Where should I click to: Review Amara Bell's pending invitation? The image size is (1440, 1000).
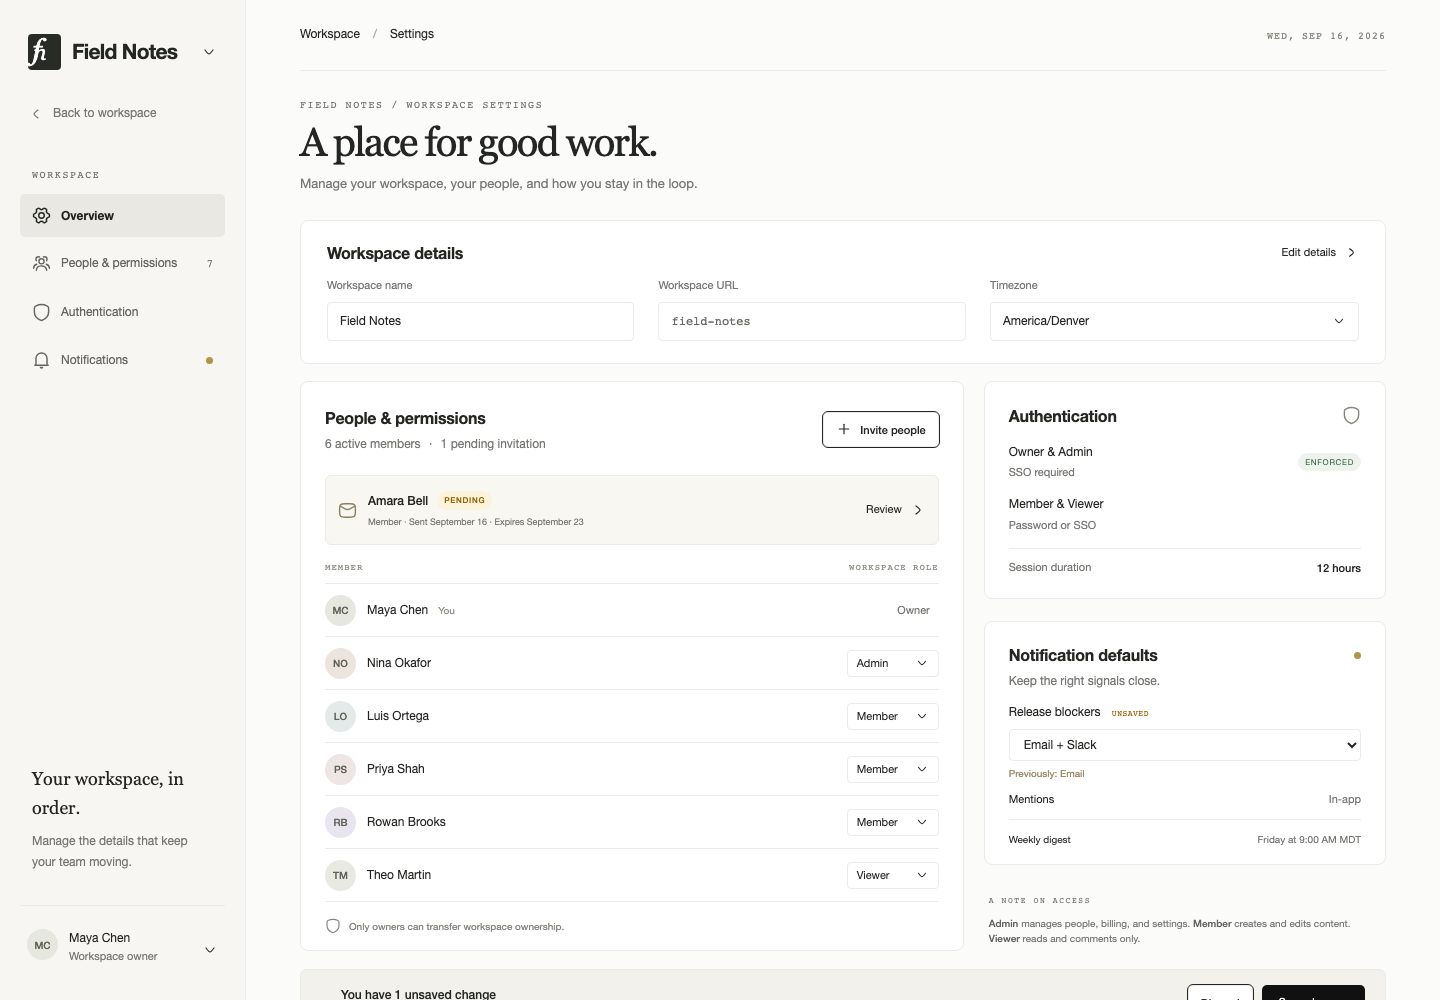pyautogui.click(x=894, y=510)
